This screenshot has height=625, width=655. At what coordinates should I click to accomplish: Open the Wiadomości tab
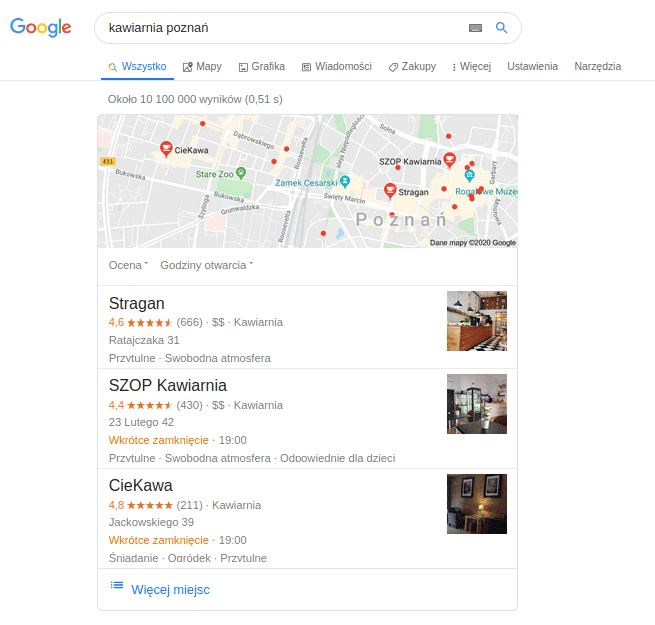click(337, 66)
